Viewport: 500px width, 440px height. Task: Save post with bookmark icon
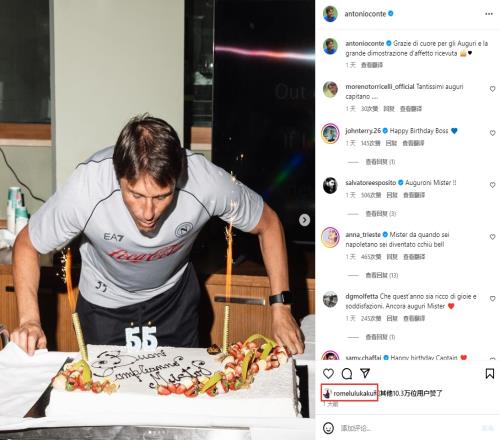tap(489, 374)
